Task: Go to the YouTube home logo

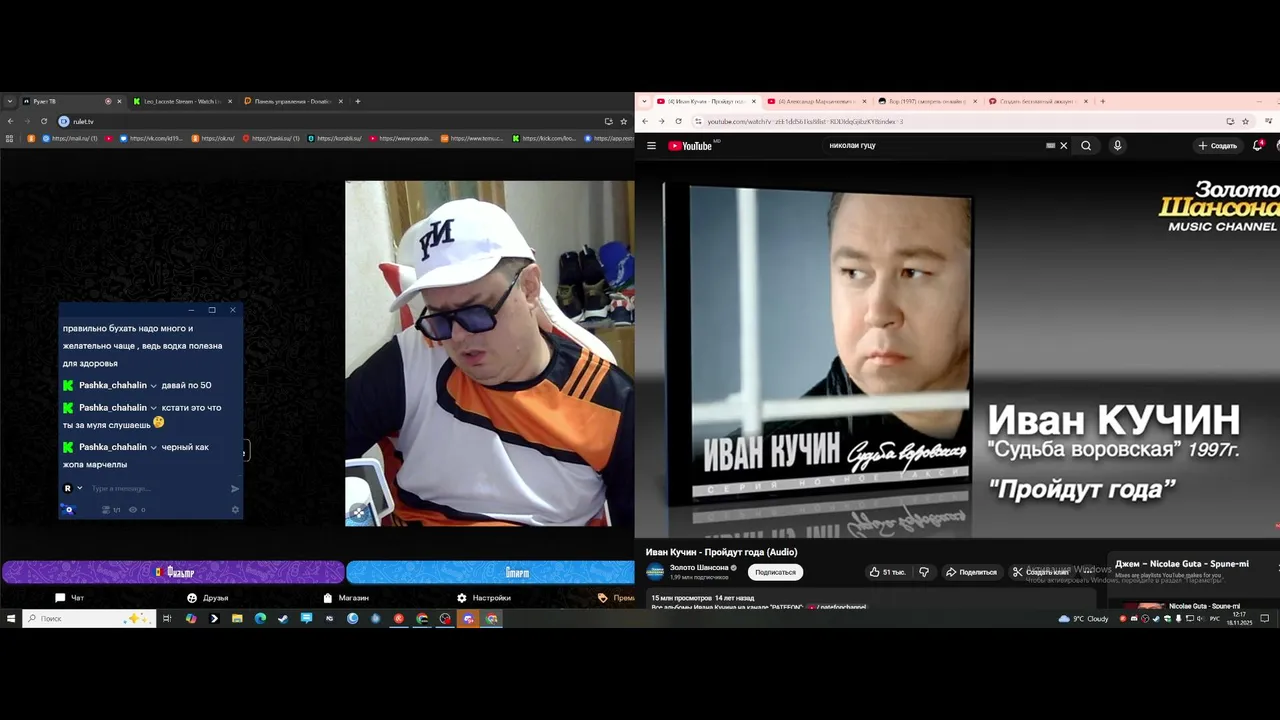Action: click(690, 146)
